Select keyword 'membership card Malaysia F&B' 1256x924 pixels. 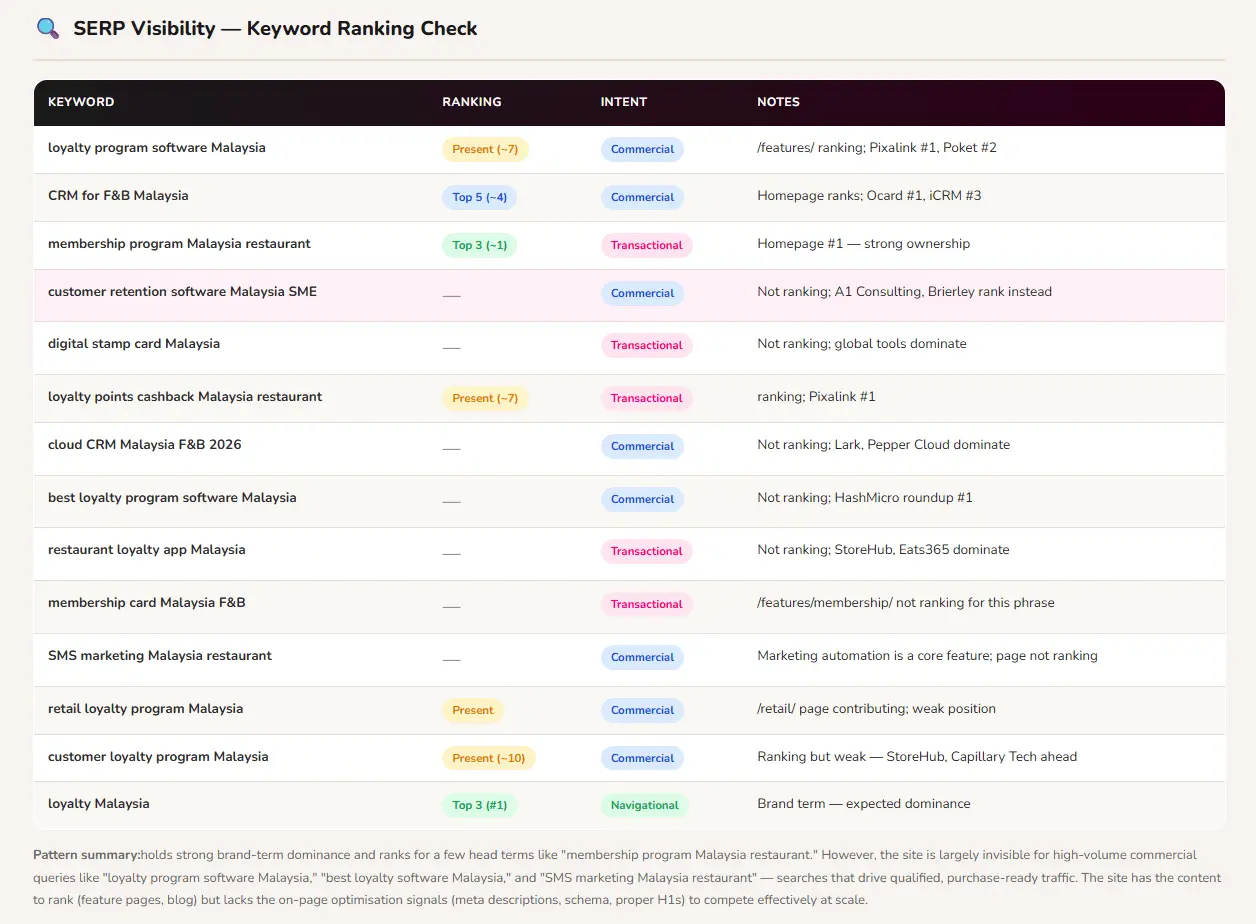click(147, 603)
